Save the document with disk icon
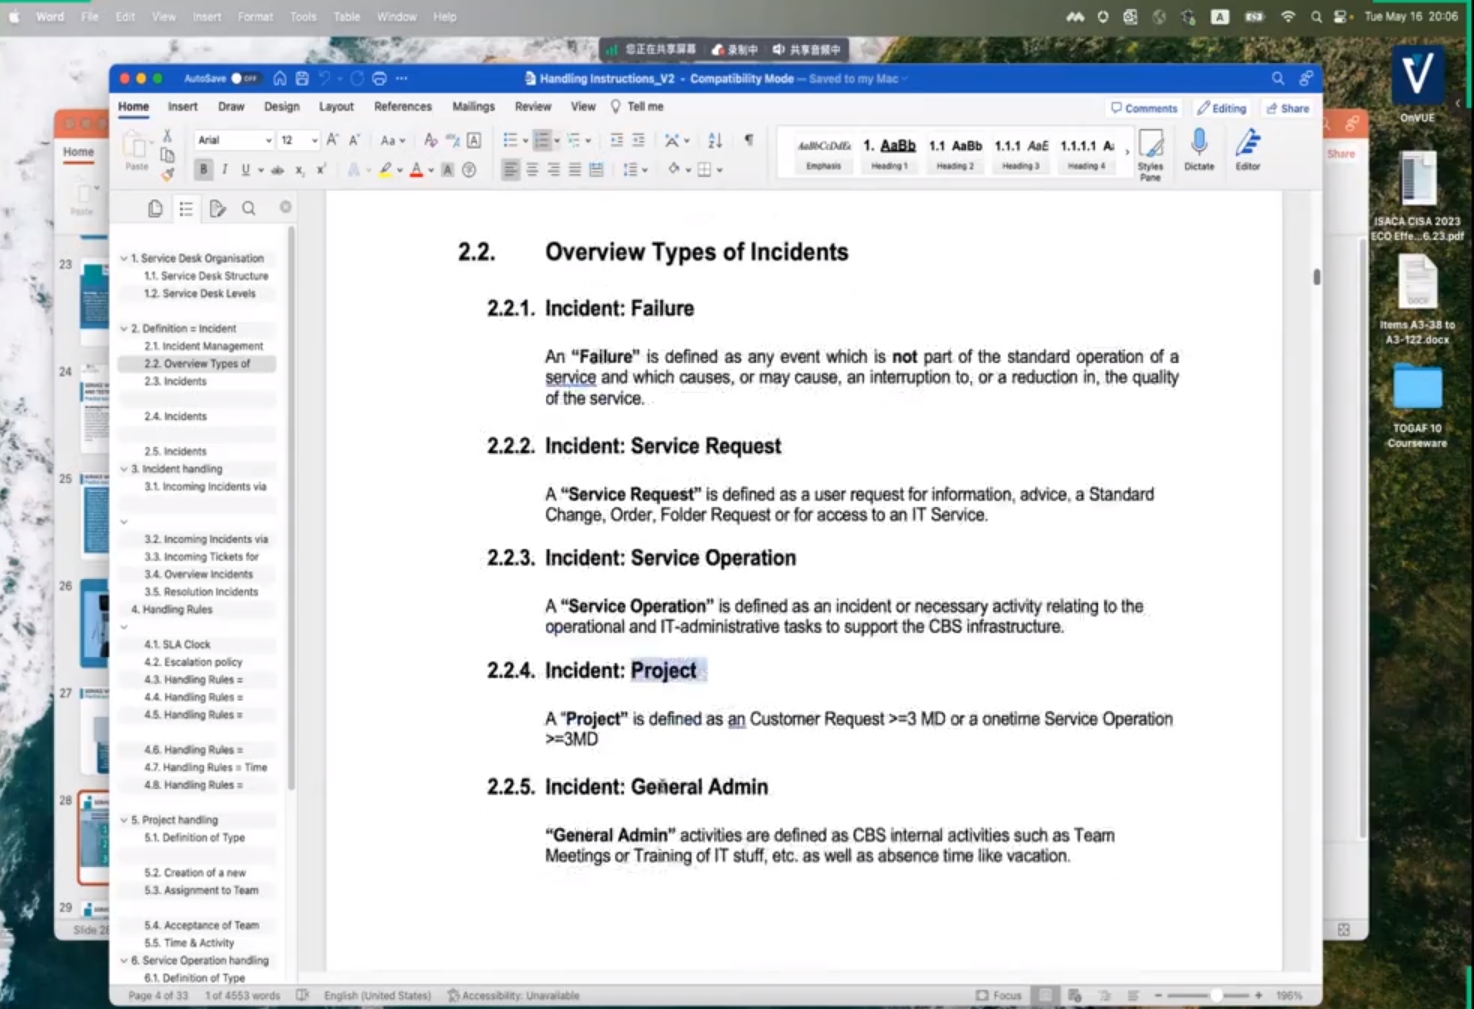Viewport: 1474px width, 1009px height. [x=302, y=78]
